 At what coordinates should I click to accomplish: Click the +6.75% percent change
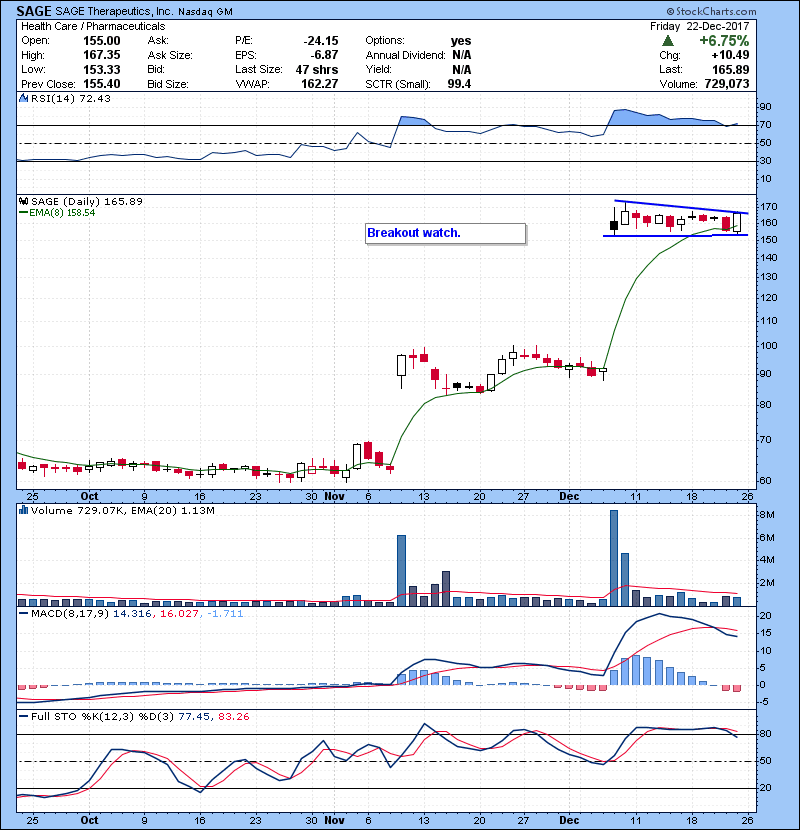point(724,41)
